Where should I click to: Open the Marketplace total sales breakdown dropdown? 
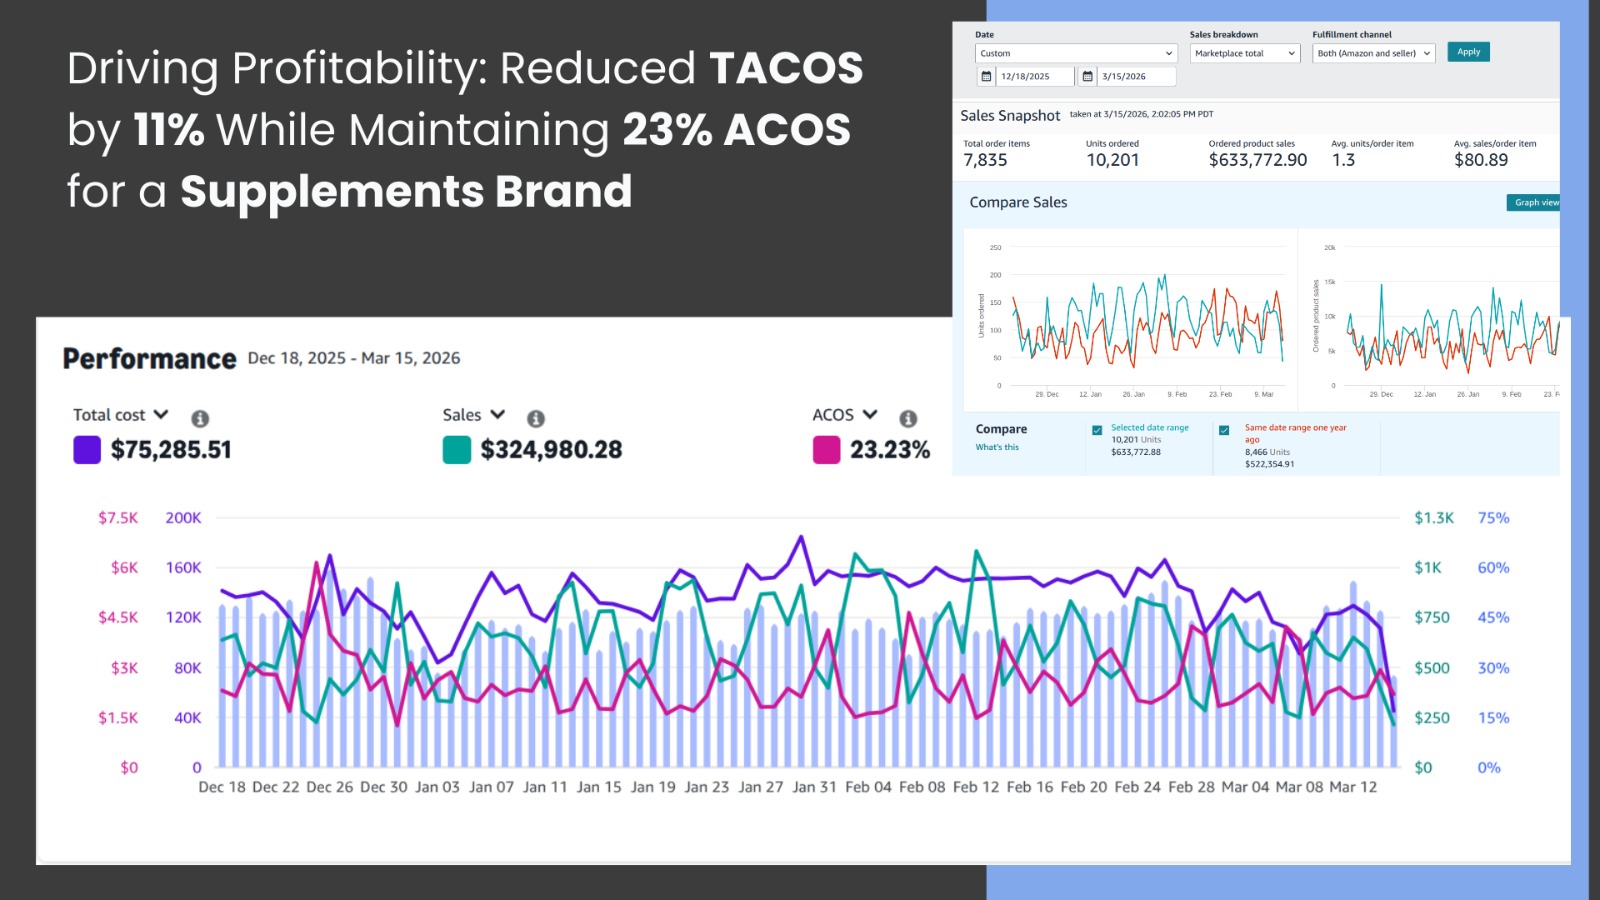[x=1244, y=54]
